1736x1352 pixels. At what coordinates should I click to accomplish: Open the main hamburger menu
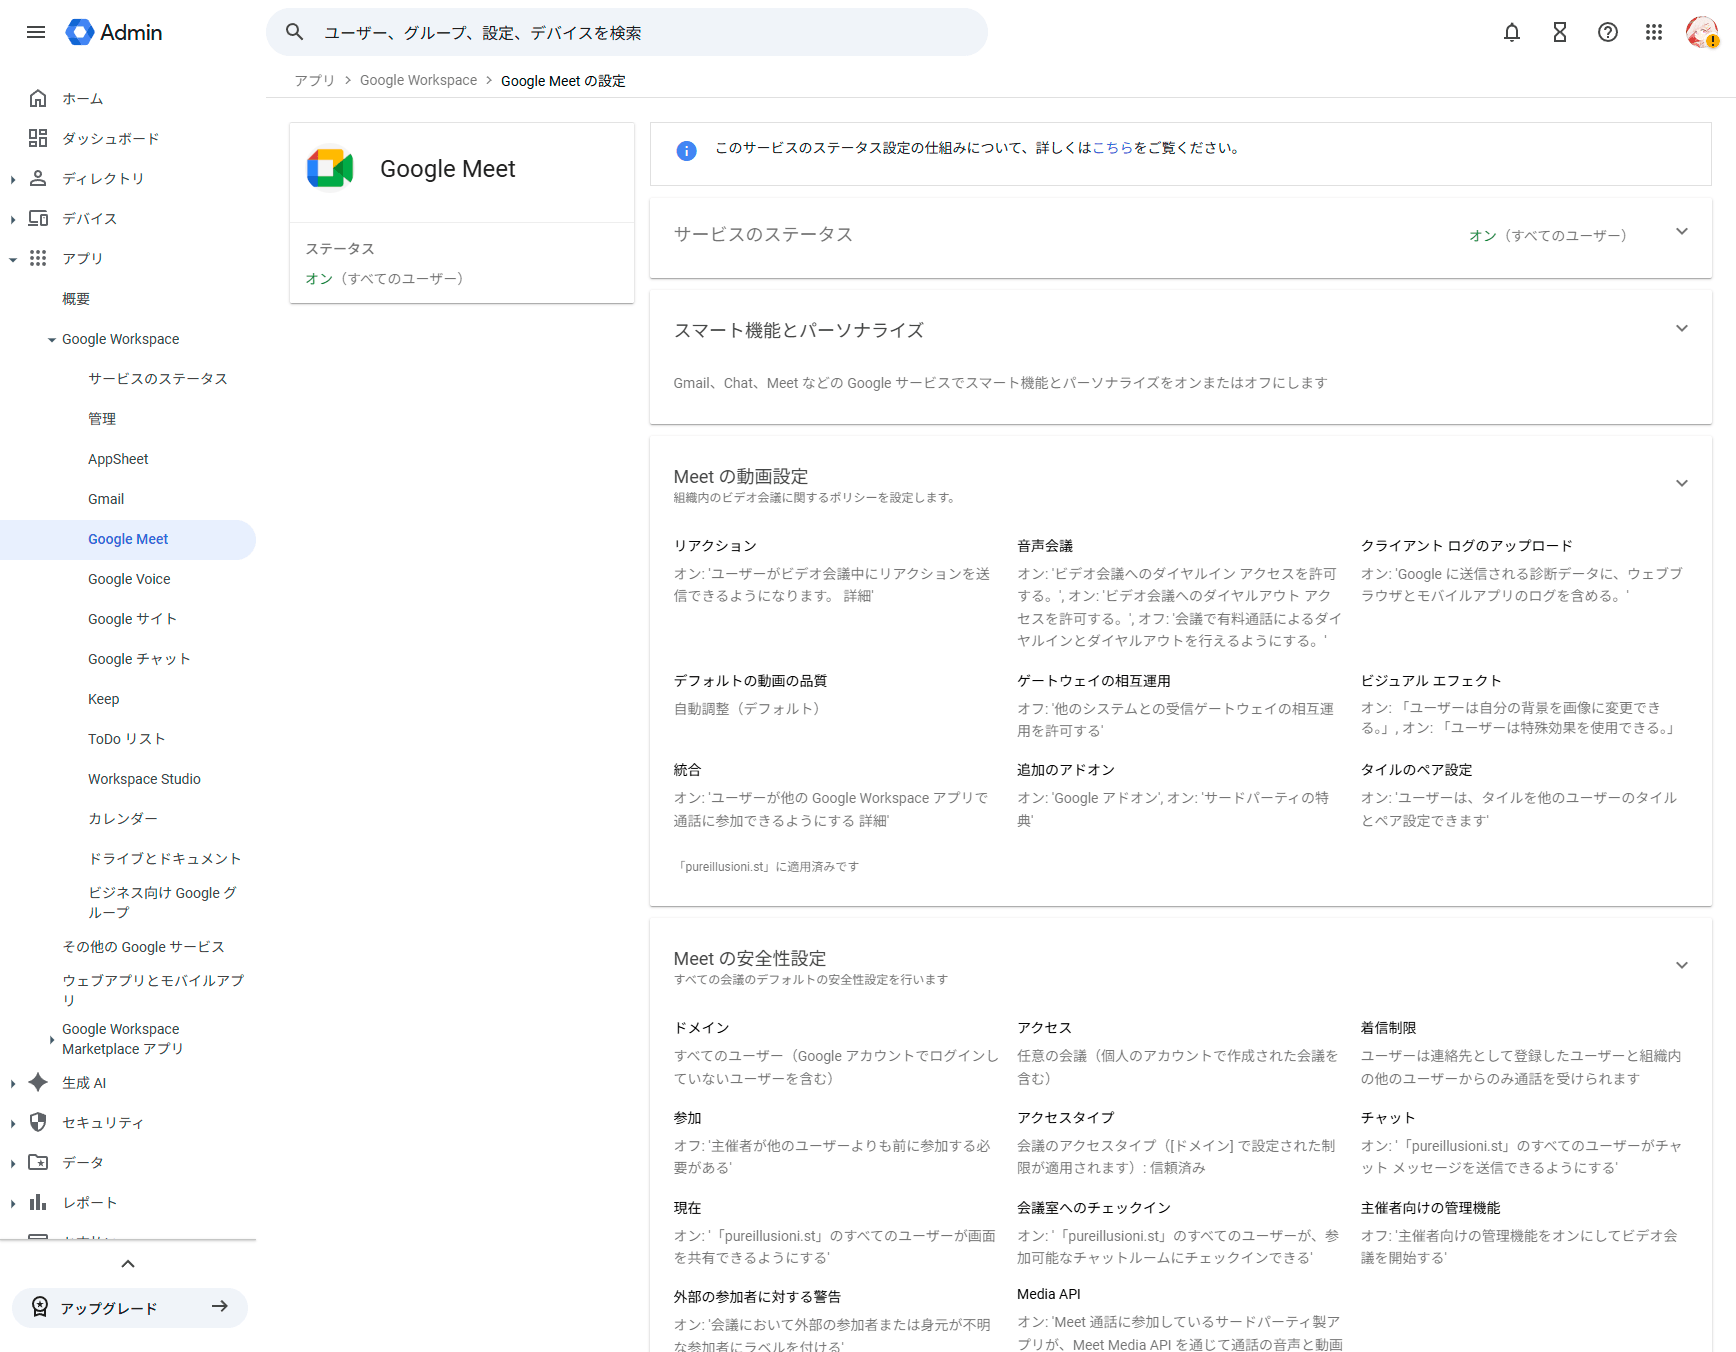(x=36, y=32)
